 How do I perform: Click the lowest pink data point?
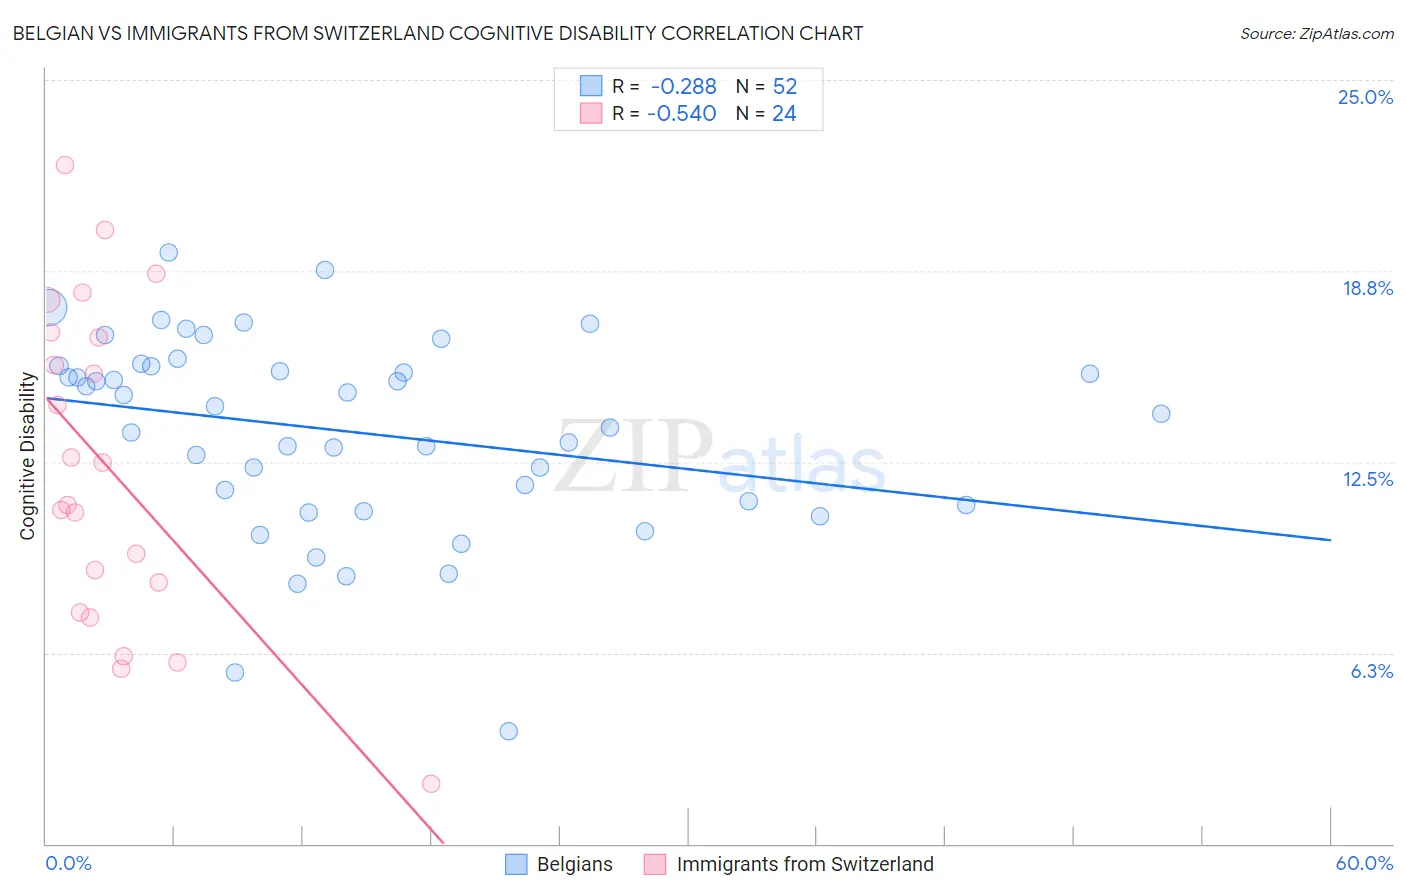[431, 783]
